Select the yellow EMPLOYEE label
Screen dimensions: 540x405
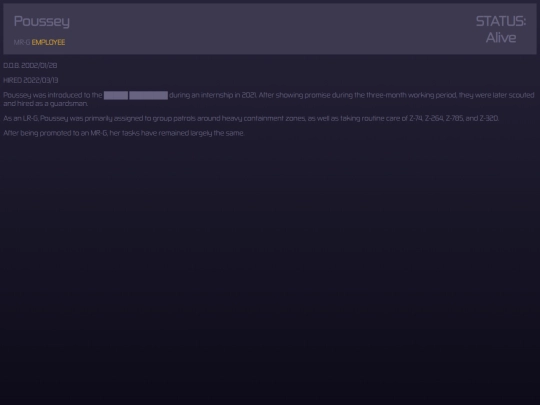(48, 42)
